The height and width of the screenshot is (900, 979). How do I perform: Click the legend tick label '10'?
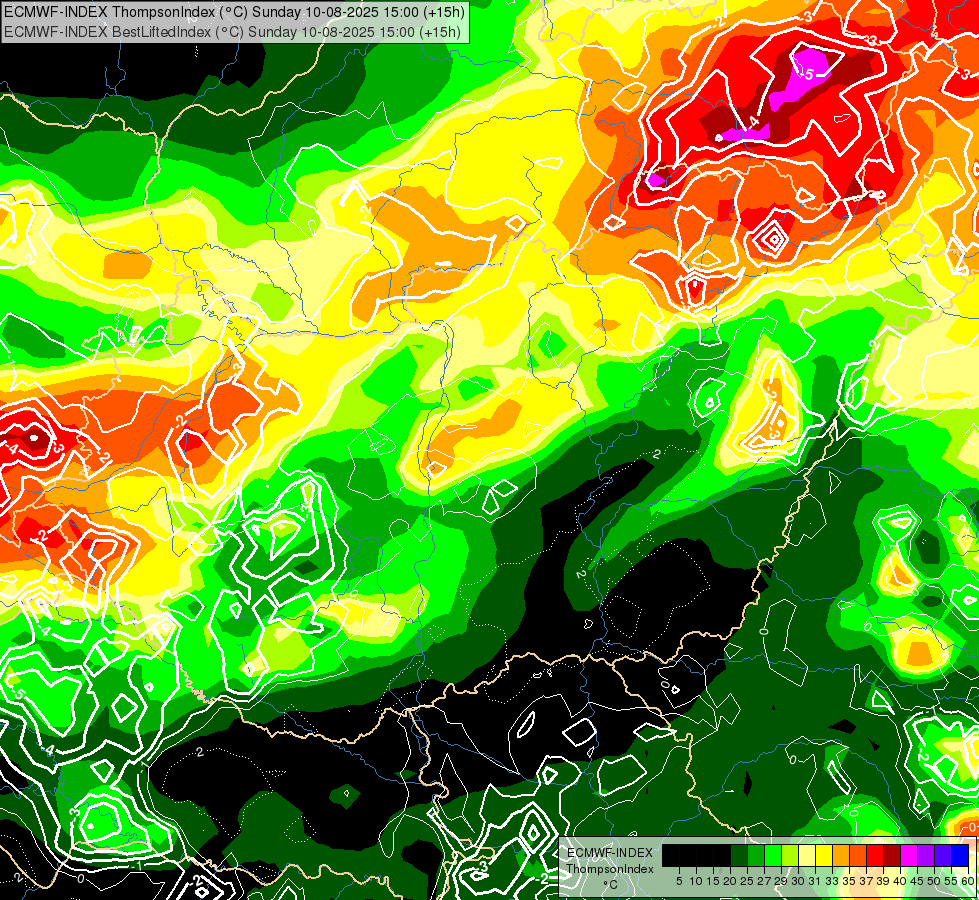tap(696, 881)
